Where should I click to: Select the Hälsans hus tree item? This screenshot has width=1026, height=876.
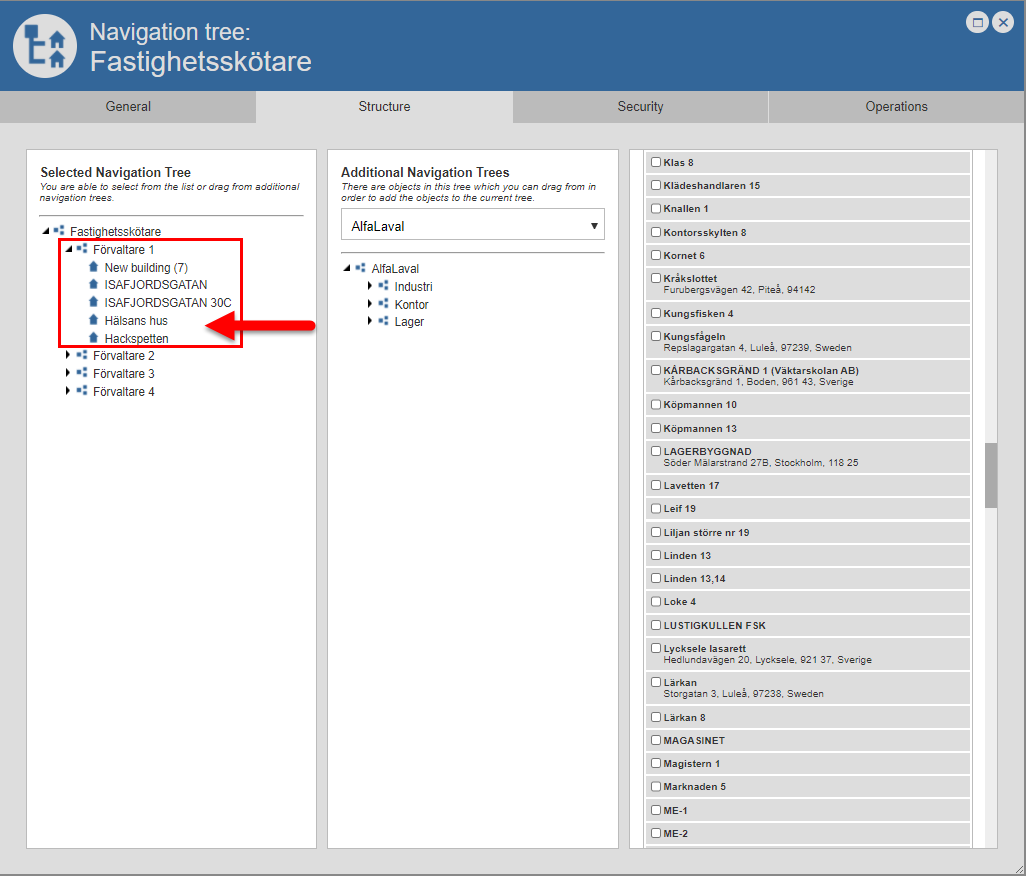click(x=136, y=321)
